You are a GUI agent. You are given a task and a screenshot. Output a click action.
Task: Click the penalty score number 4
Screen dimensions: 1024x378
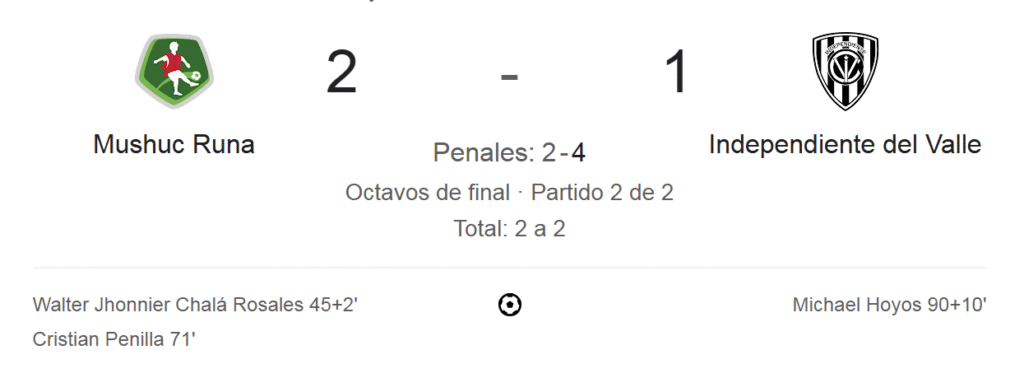[x=578, y=153]
